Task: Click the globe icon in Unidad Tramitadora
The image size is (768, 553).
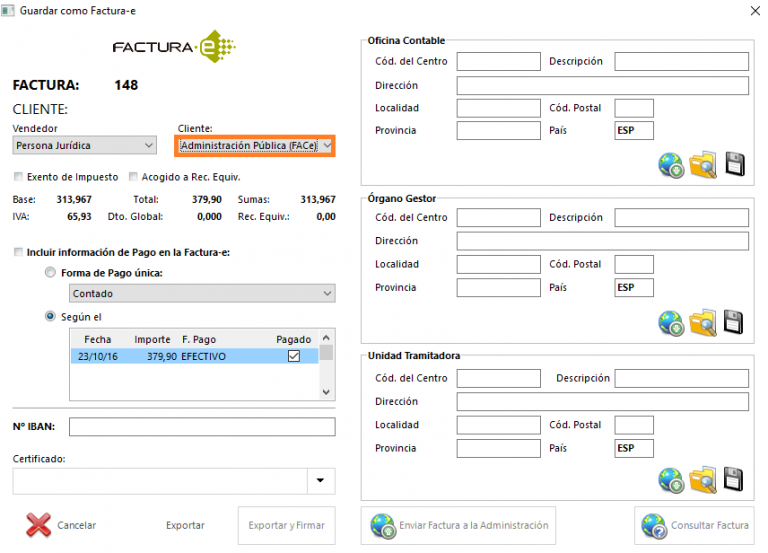Action: coord(671,480)
